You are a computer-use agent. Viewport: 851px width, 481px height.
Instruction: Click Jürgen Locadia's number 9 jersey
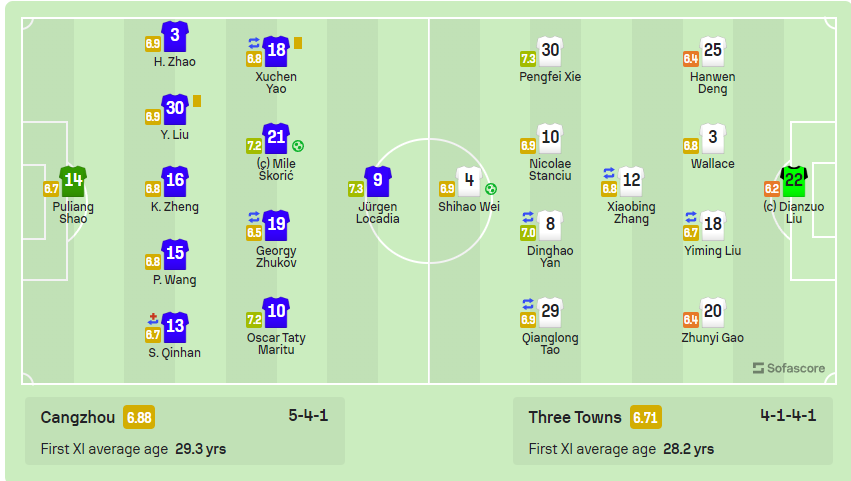pos(378,181)
